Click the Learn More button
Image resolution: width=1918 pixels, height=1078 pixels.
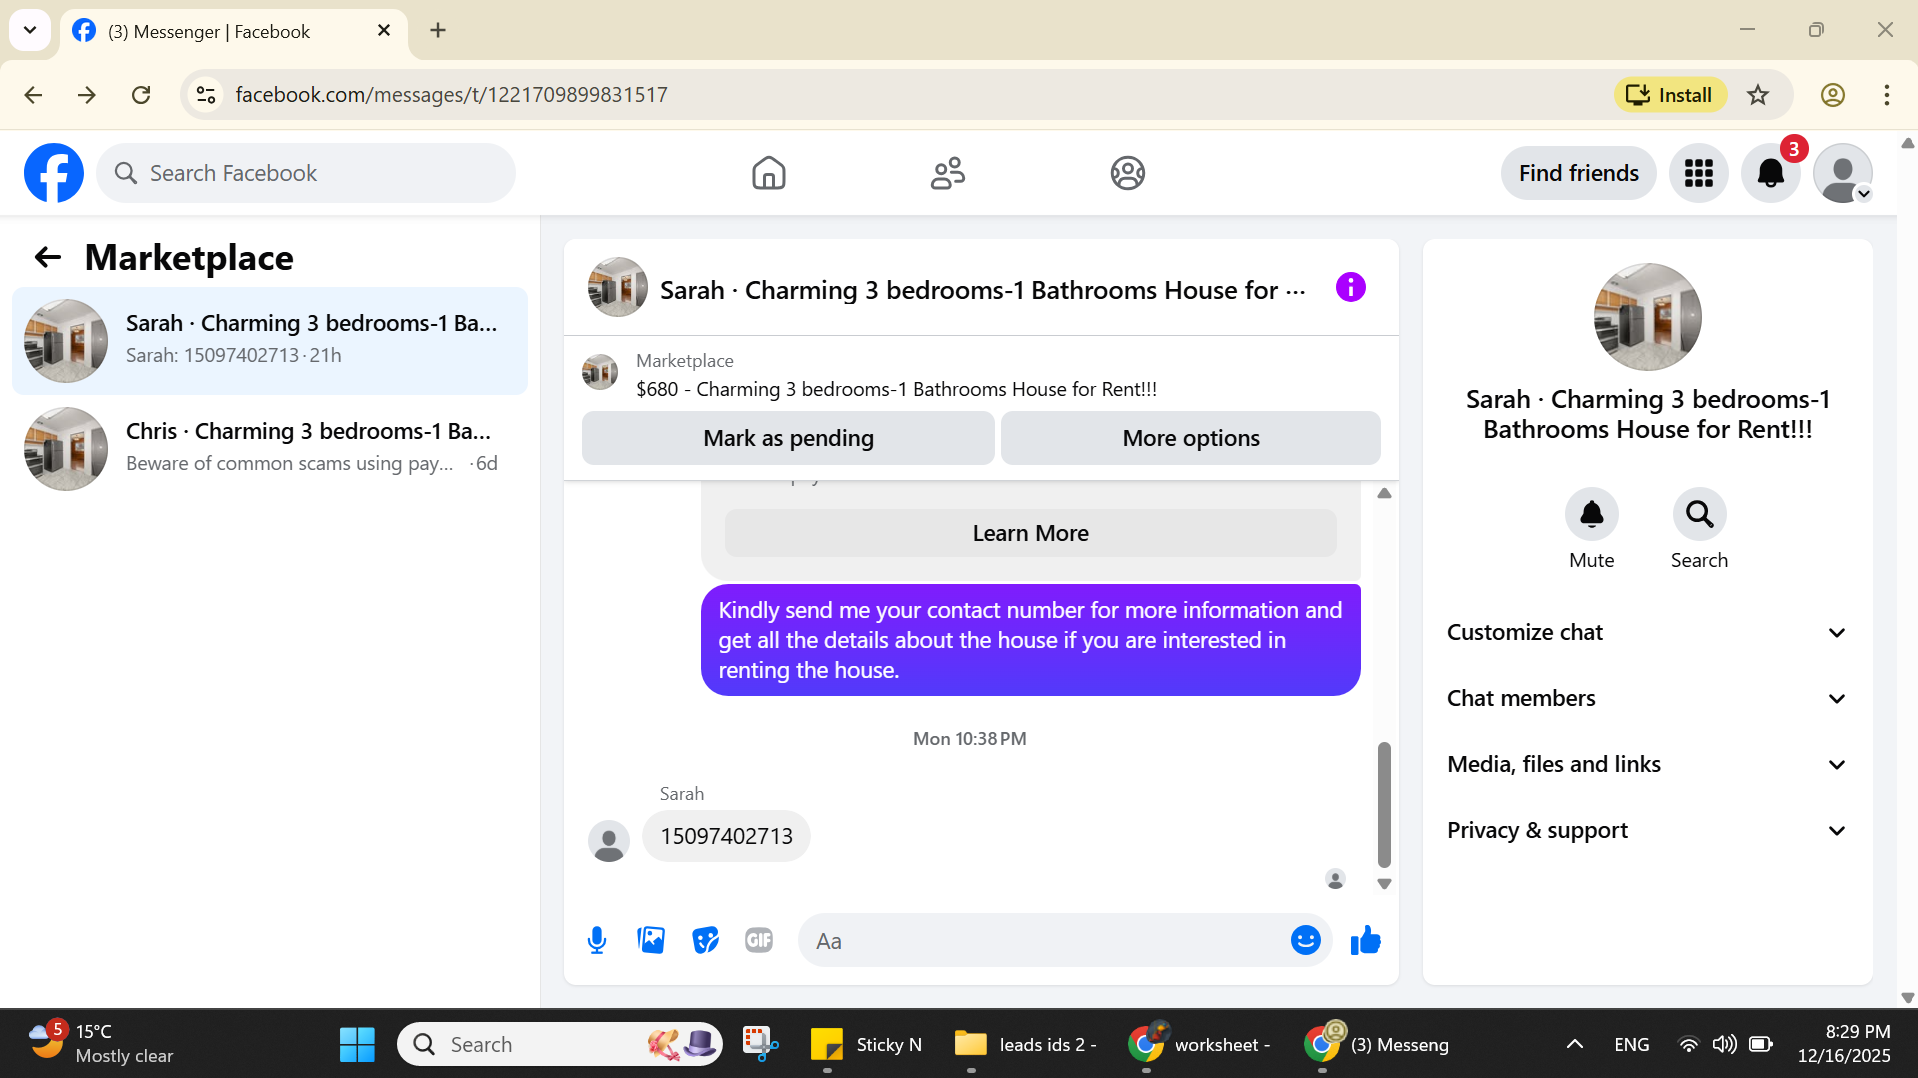coord(1030,533)
